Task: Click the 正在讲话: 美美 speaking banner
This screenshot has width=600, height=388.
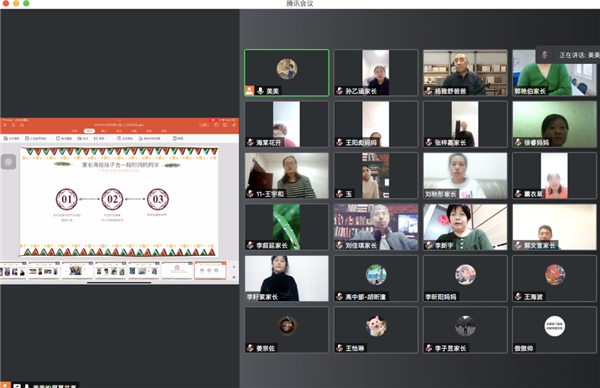Action: click(x=568, y=55)
